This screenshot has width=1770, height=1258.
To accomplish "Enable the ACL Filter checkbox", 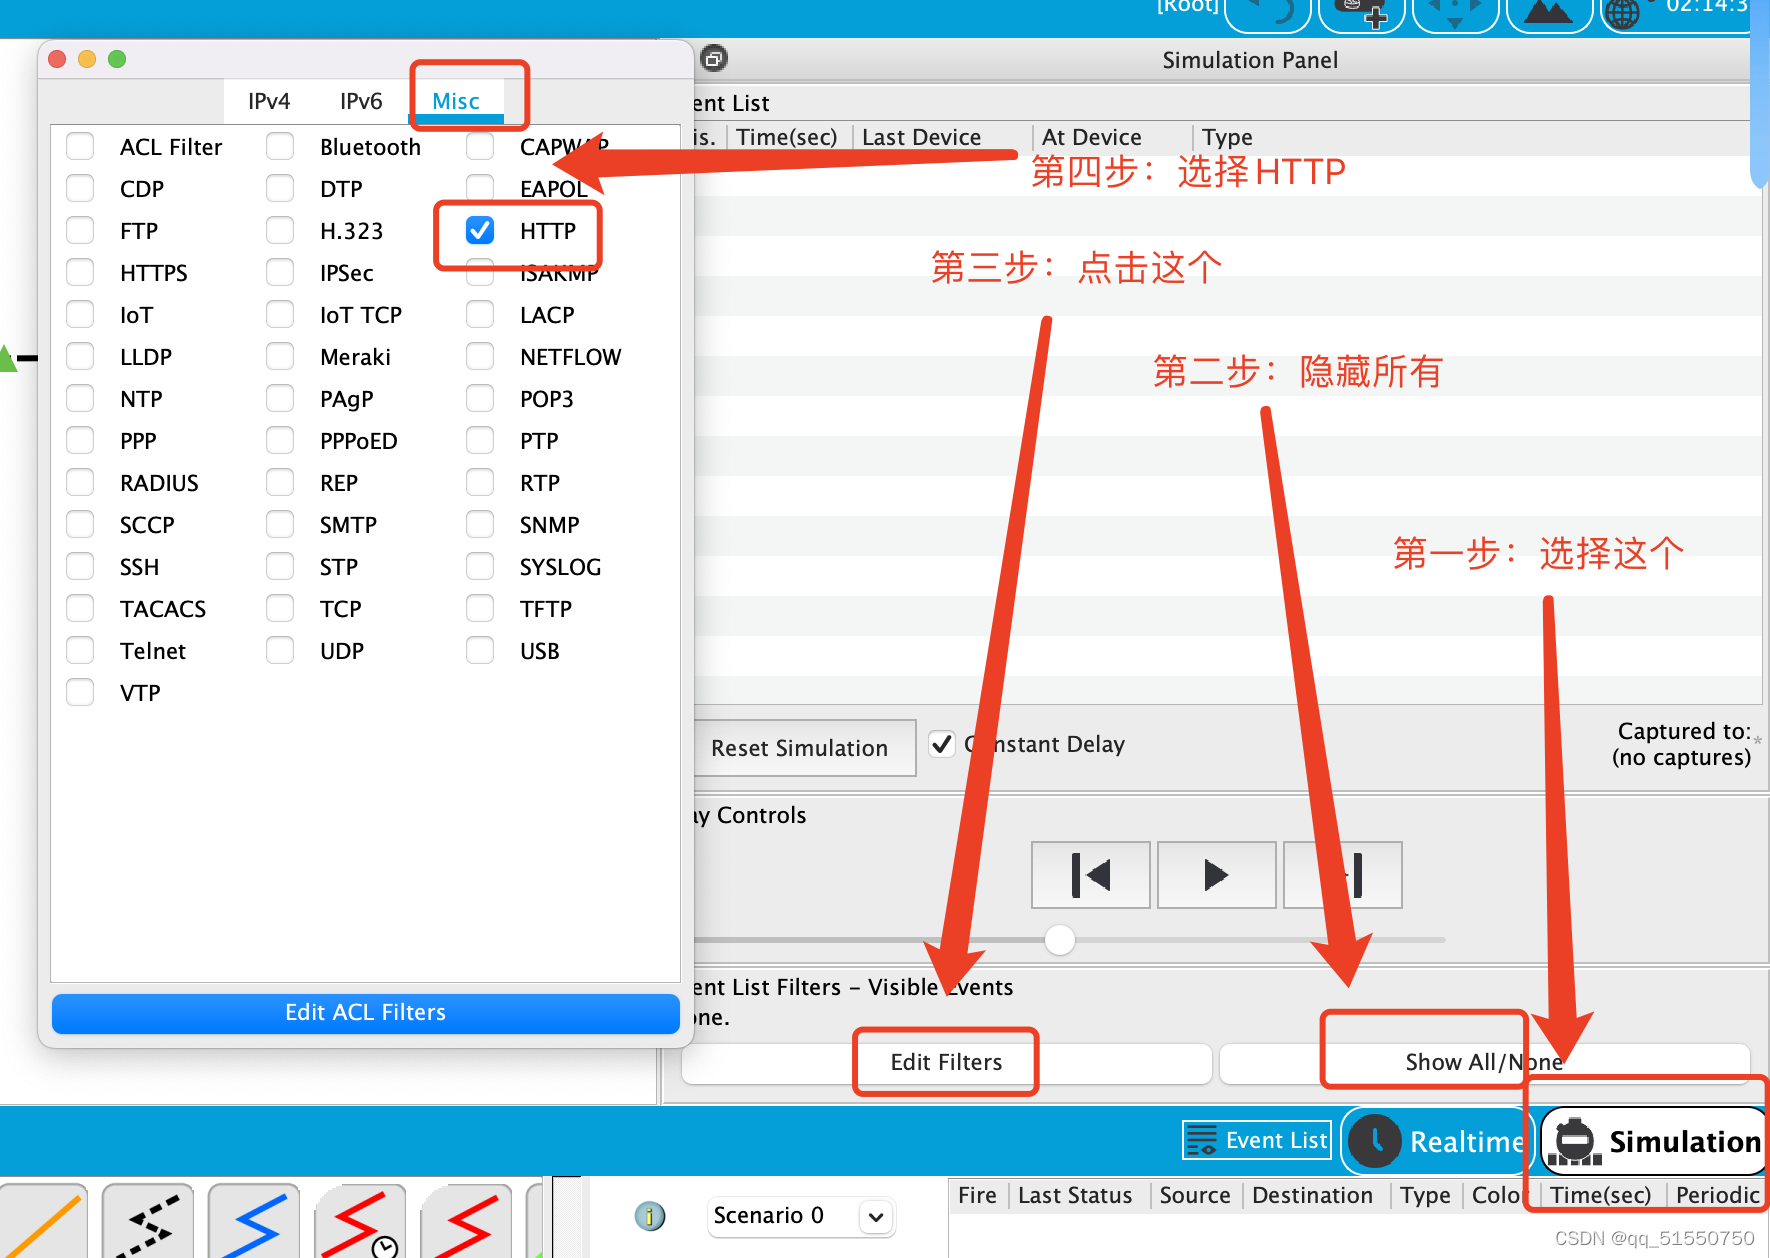I will coord(80,146).
